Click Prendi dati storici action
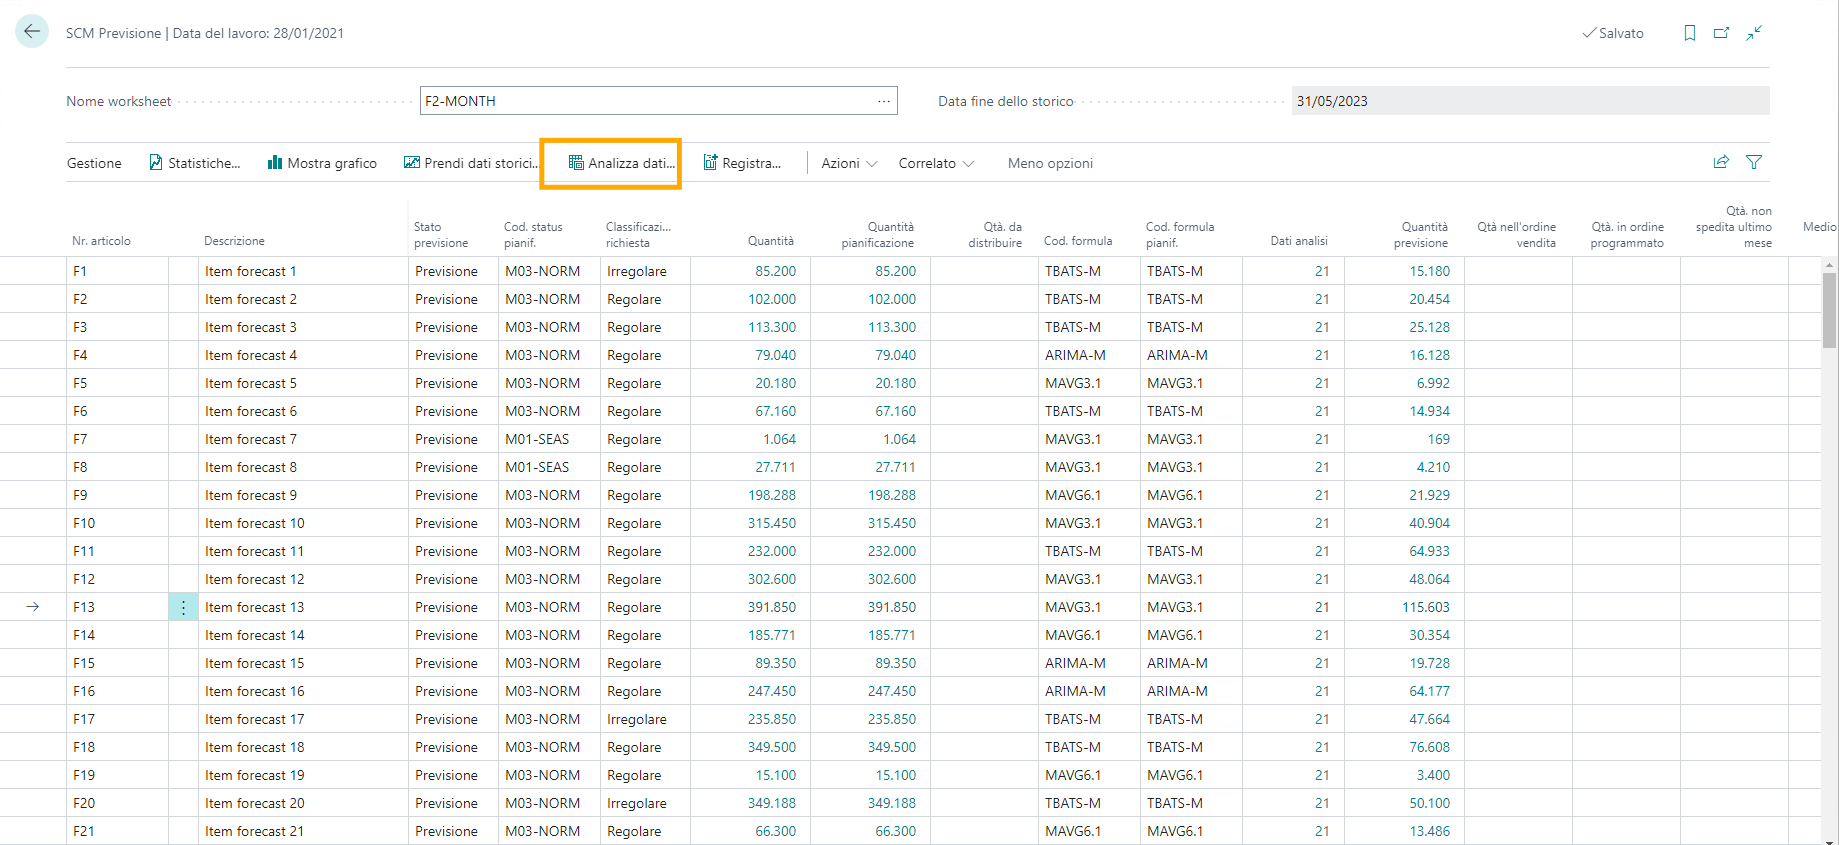Image resolution: width=1839 pixels, height=845 pixels. point(471,163)
